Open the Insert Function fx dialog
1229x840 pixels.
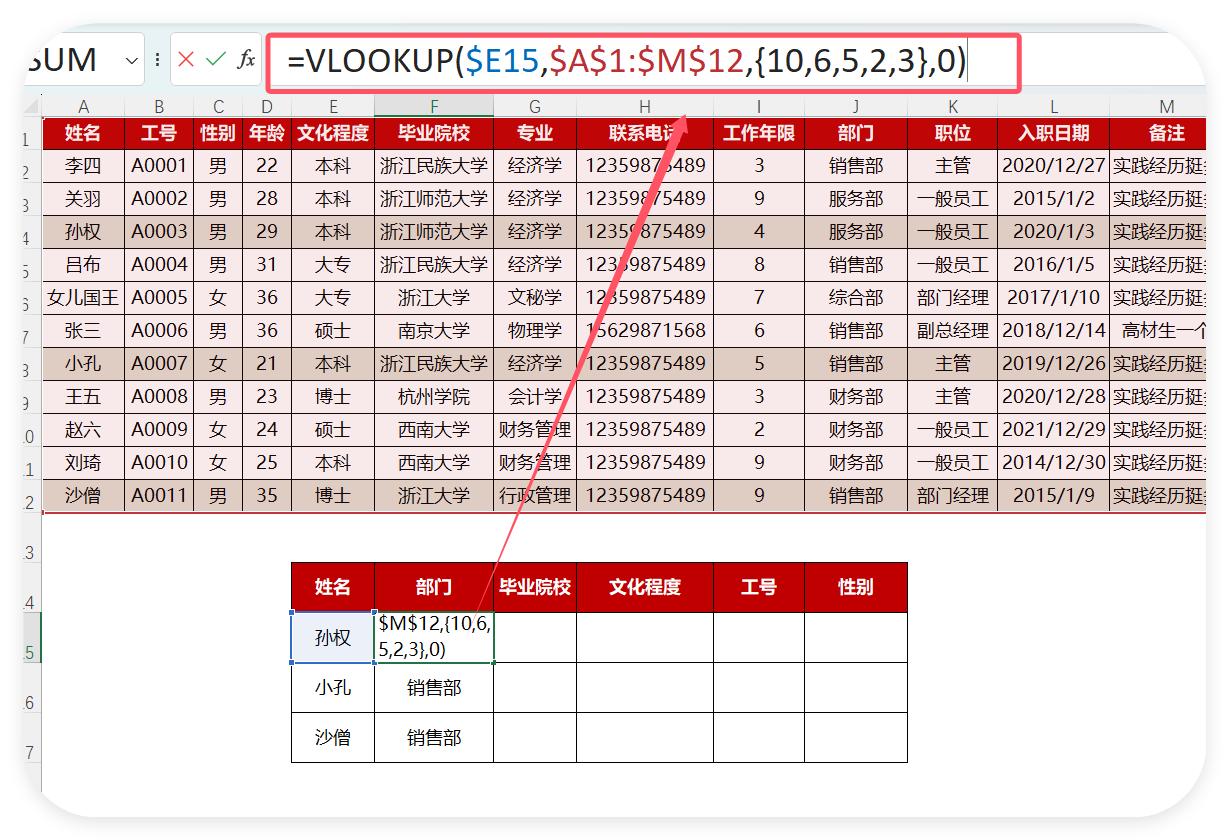(246, 60)
